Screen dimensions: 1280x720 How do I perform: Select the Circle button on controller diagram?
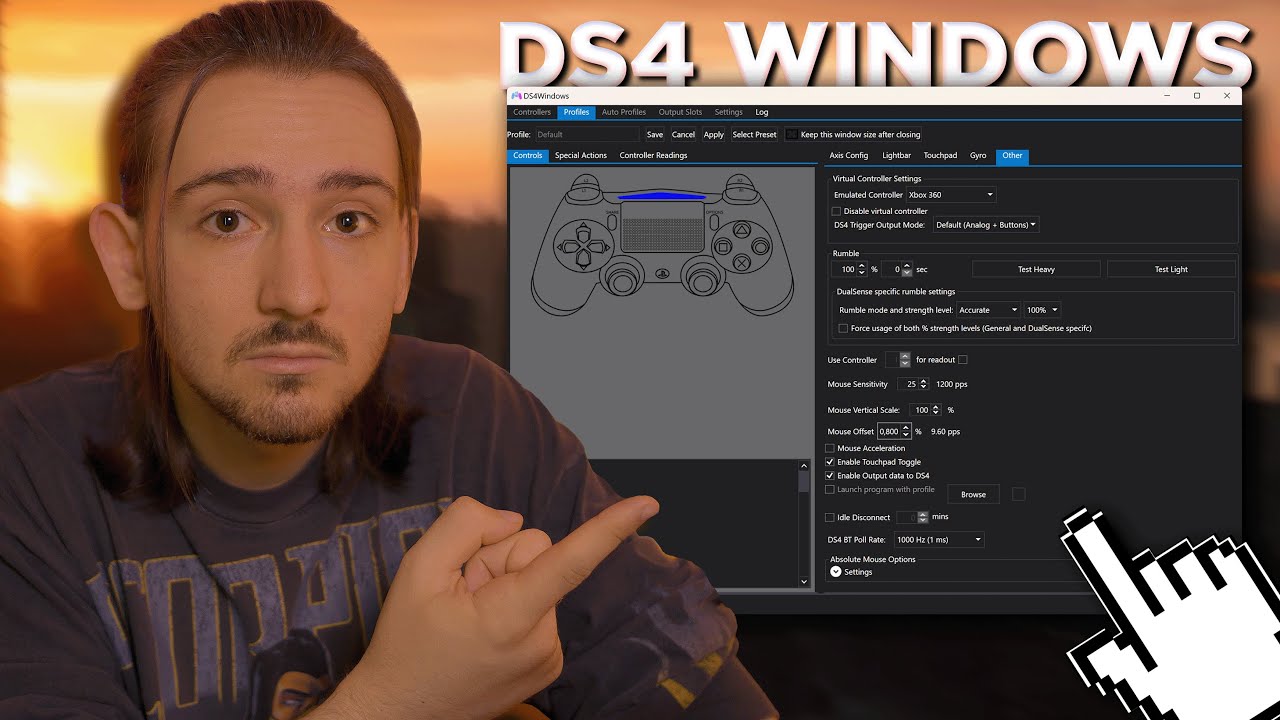click(x=763, y=246)
